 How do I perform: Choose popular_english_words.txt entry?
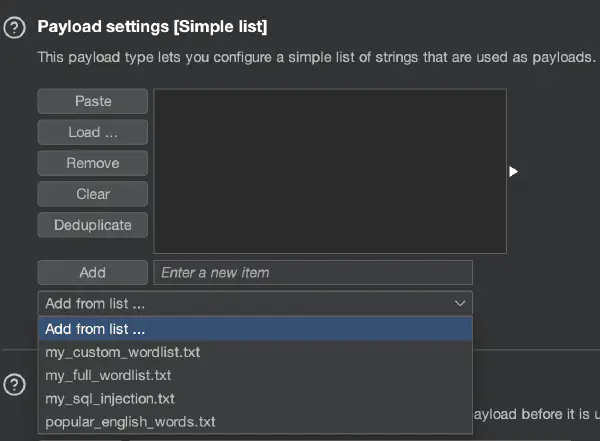[x=130, y=421]
